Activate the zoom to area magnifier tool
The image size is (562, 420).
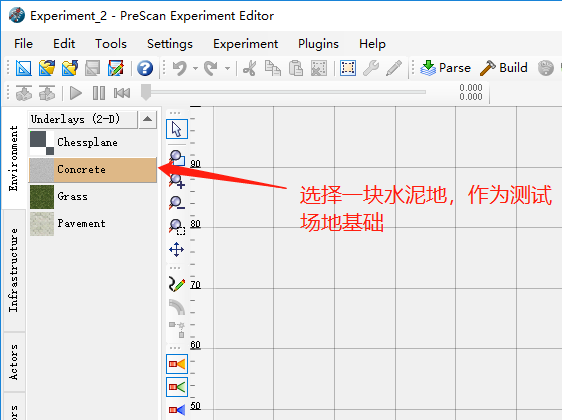(x=177, y=158)
